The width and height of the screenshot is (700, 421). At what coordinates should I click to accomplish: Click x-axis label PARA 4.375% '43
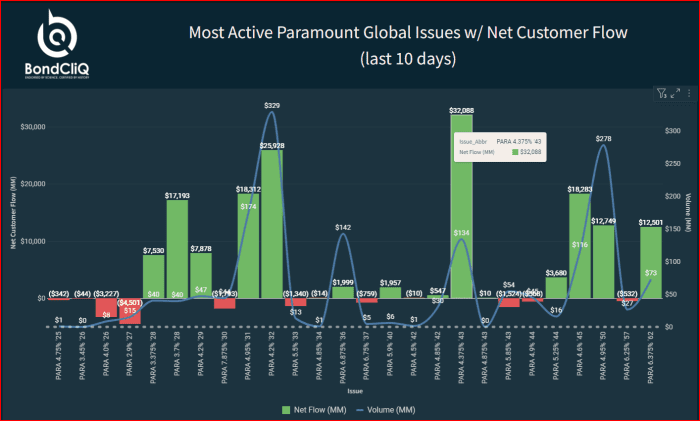click(x=462, y=357)
